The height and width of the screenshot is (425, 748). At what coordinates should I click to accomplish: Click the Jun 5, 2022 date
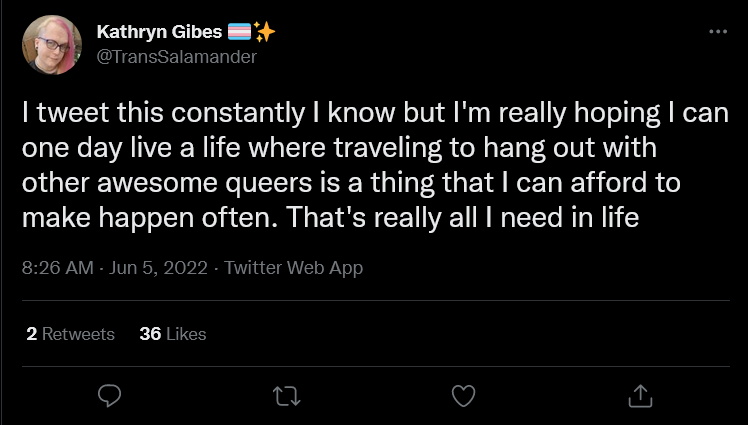pos(158,268)
